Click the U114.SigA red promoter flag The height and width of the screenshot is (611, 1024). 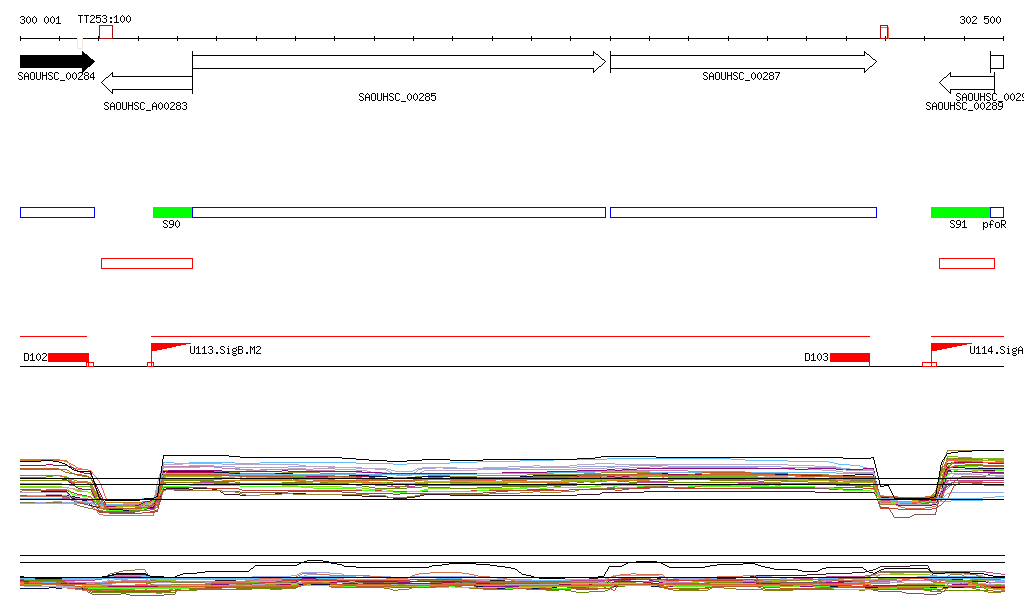(x=949, y=347)
